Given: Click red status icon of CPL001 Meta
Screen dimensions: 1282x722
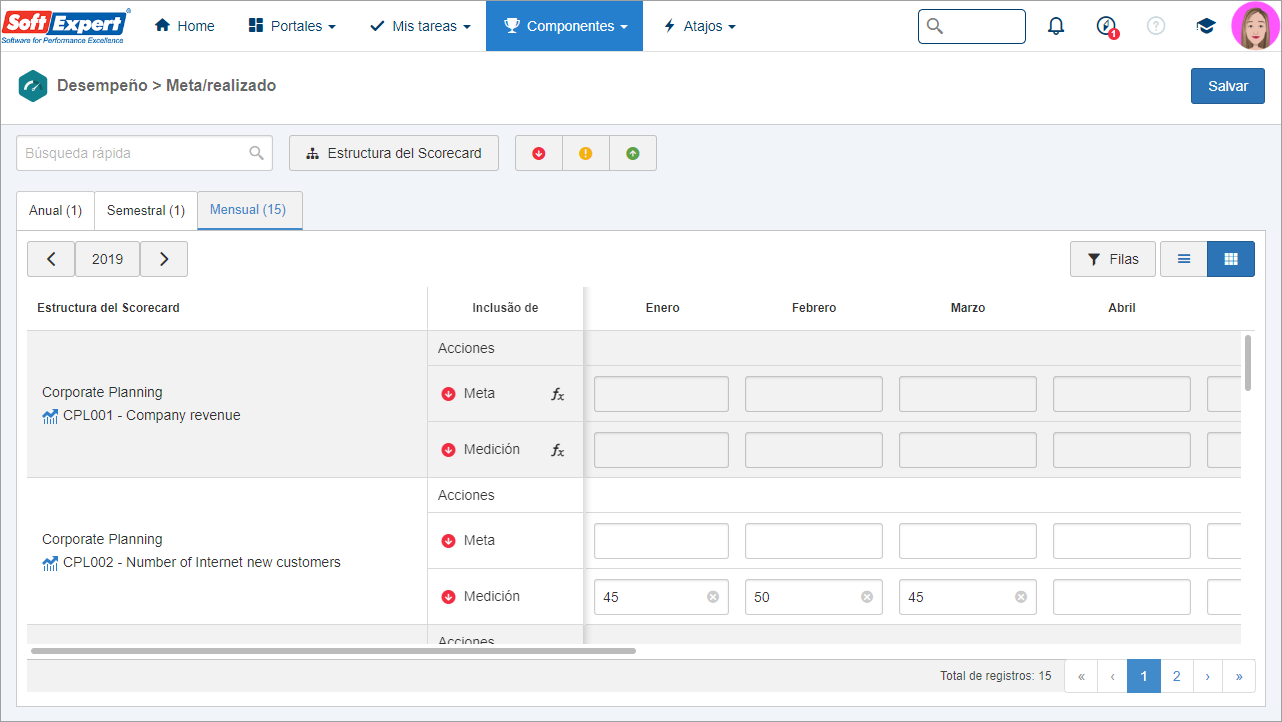Looking at the screenshot, I should (448, 394).
